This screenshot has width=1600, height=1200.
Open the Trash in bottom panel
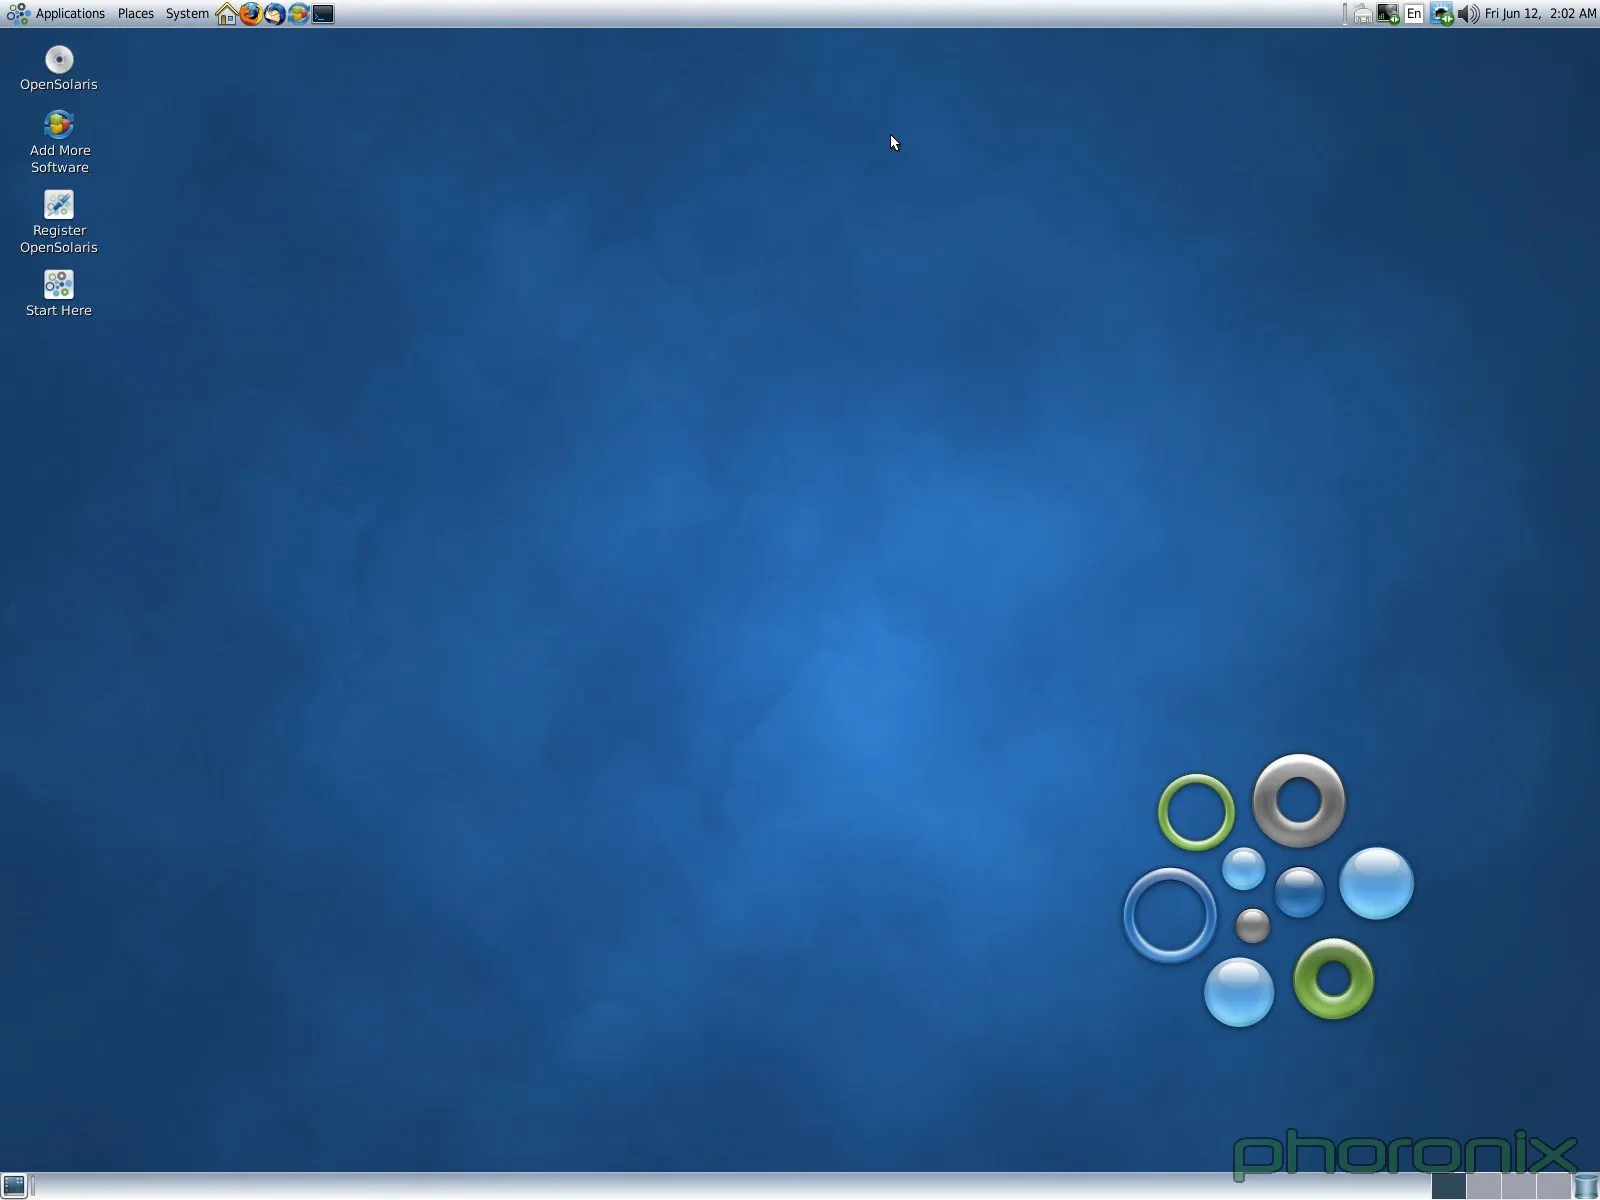[x=1586, y=1186]
